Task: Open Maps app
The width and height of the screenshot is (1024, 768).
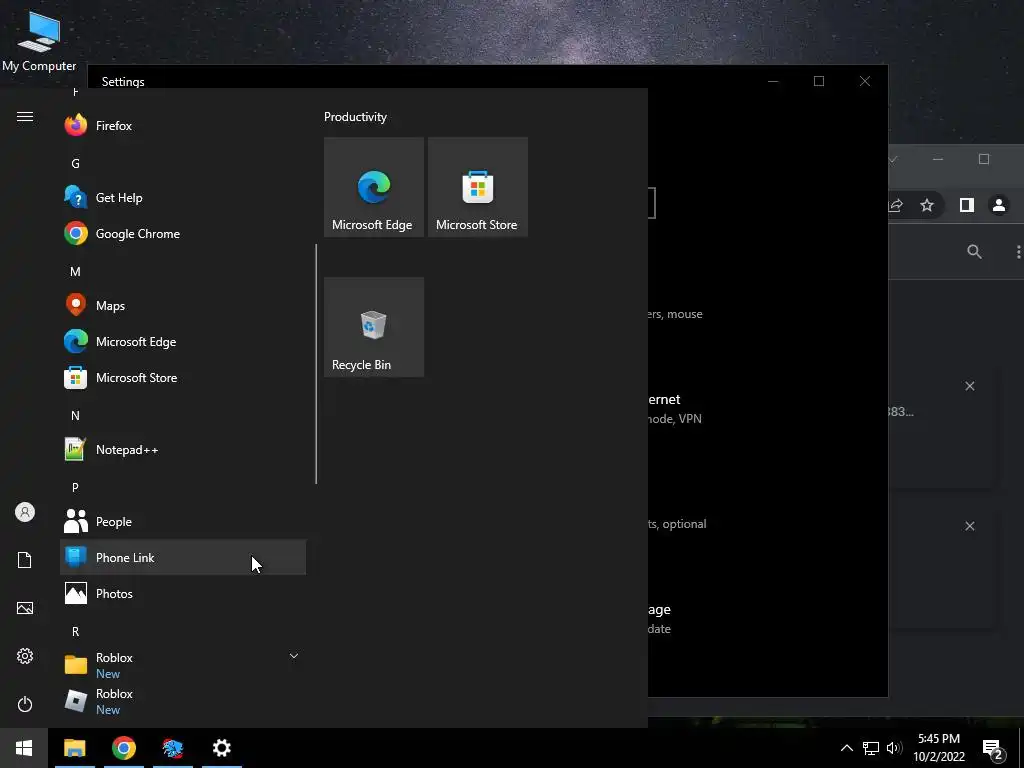Action: pyautogui.click(x=183, y=305)
